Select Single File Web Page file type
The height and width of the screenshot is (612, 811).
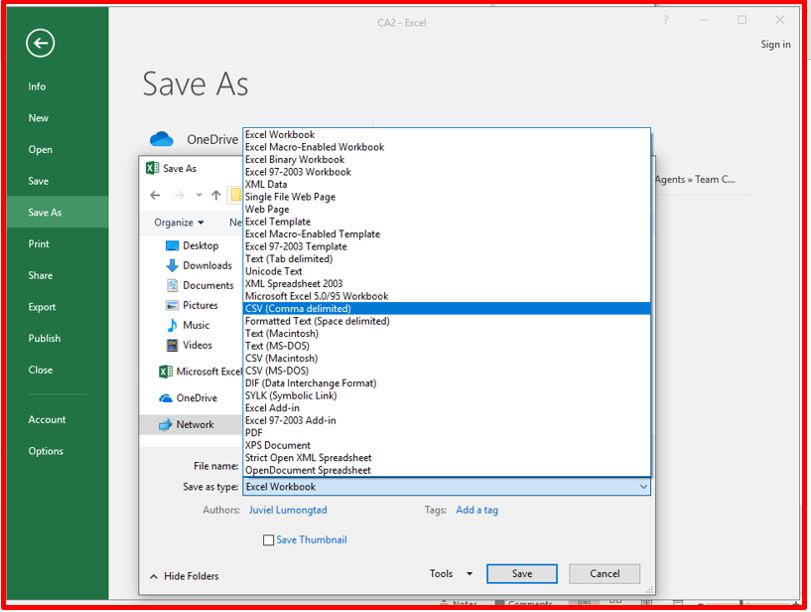tap(447, 197)
